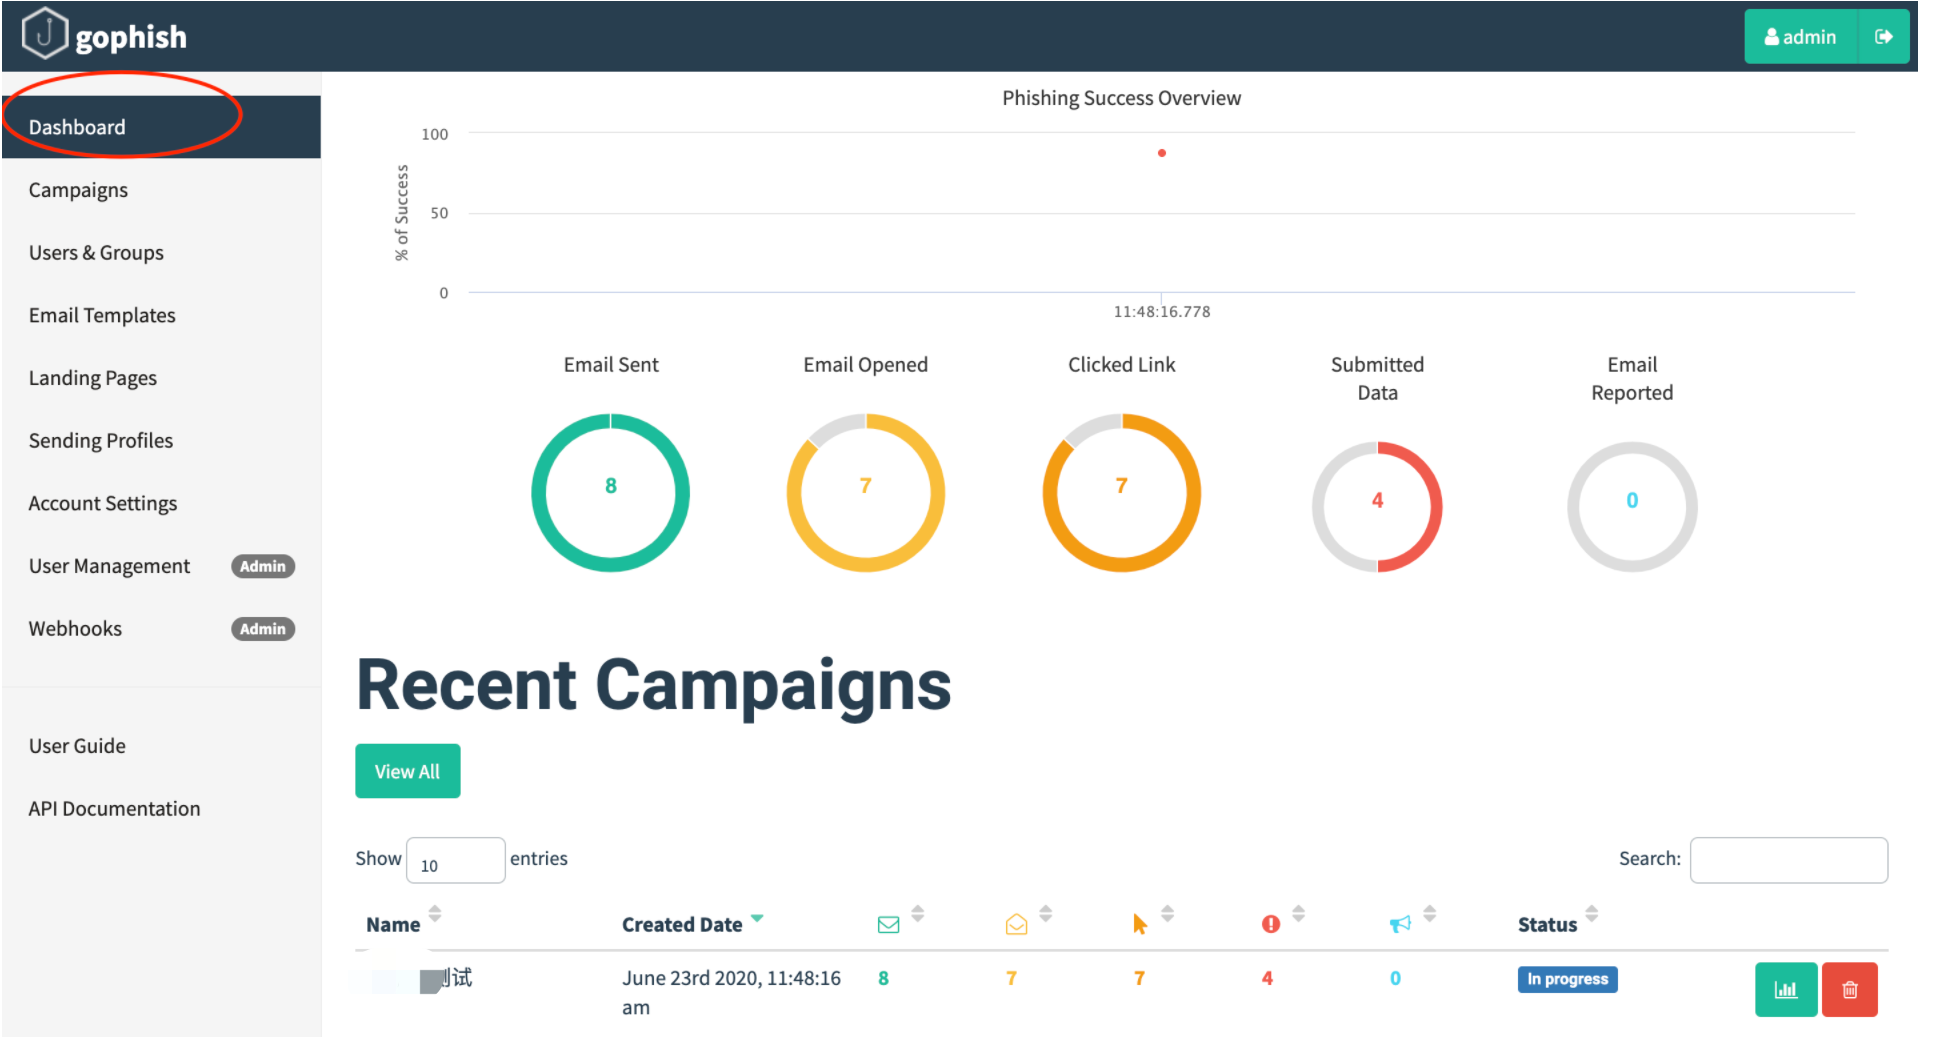Click the opened envelope column icon
Image resolution: width=1944 pixels, height=1044 pixels.
(x=1016, y=924)
